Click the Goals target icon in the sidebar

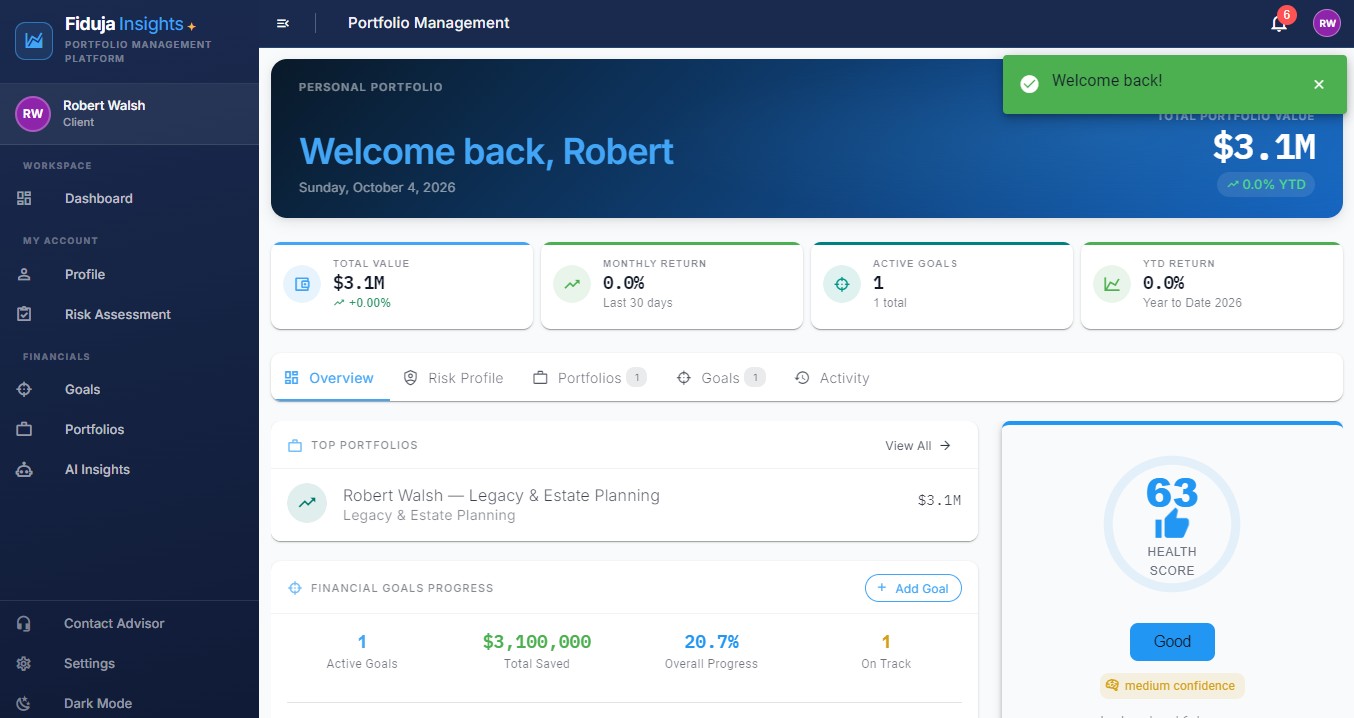pos(25,389)
